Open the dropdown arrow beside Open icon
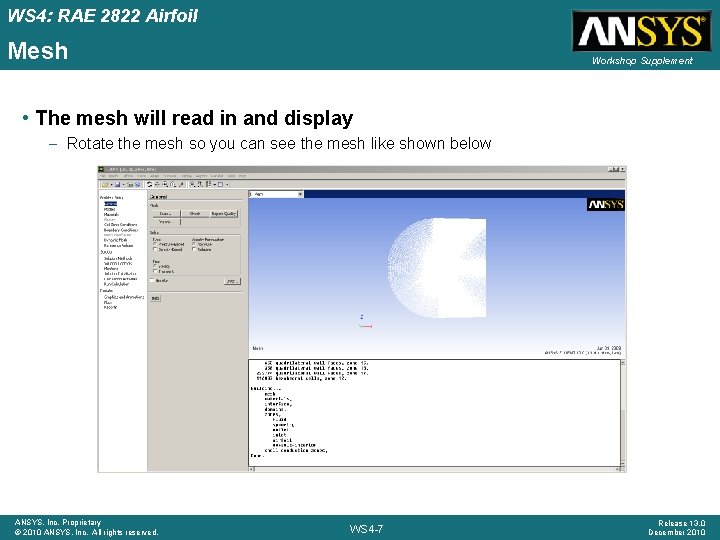This screenshot has width=720, height=540. (112, 185)
